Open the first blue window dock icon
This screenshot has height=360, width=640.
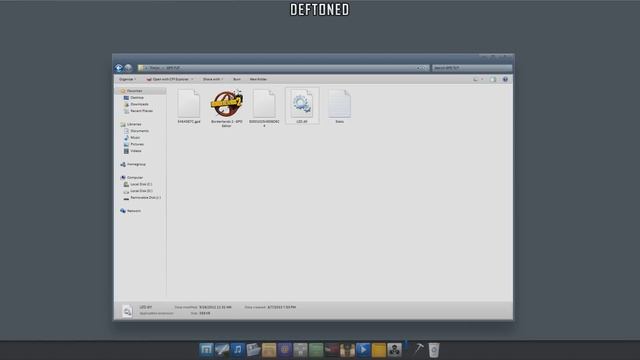point(206,350)
